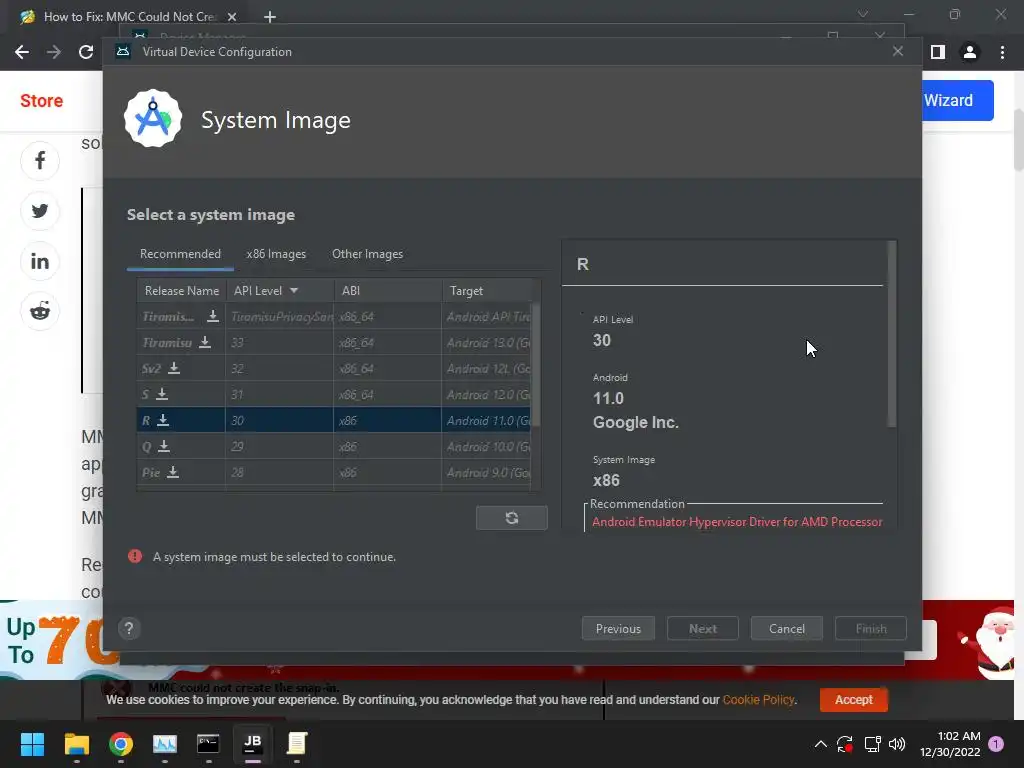Open the AMD Hypervisor Driver recommendation link

tap(737, 522)
